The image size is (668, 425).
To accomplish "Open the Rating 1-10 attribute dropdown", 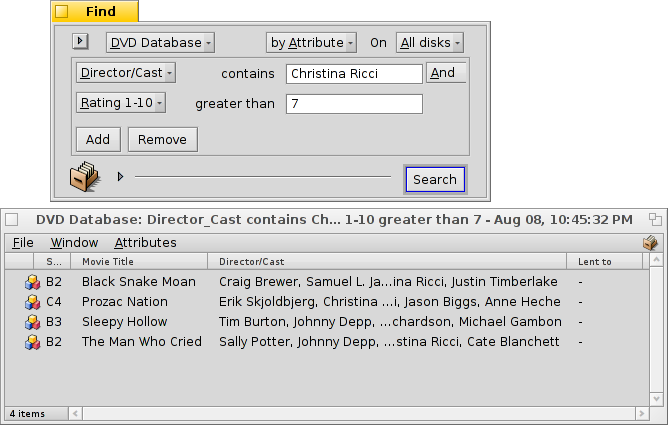I will pyautogui.click(x=121, y=103).
